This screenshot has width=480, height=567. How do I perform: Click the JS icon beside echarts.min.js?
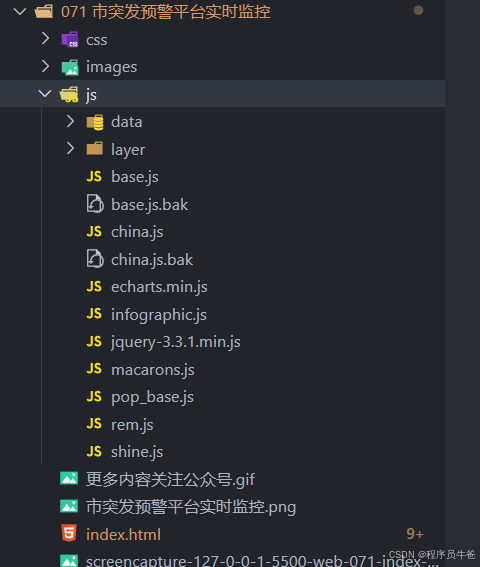tap(94, 286)
